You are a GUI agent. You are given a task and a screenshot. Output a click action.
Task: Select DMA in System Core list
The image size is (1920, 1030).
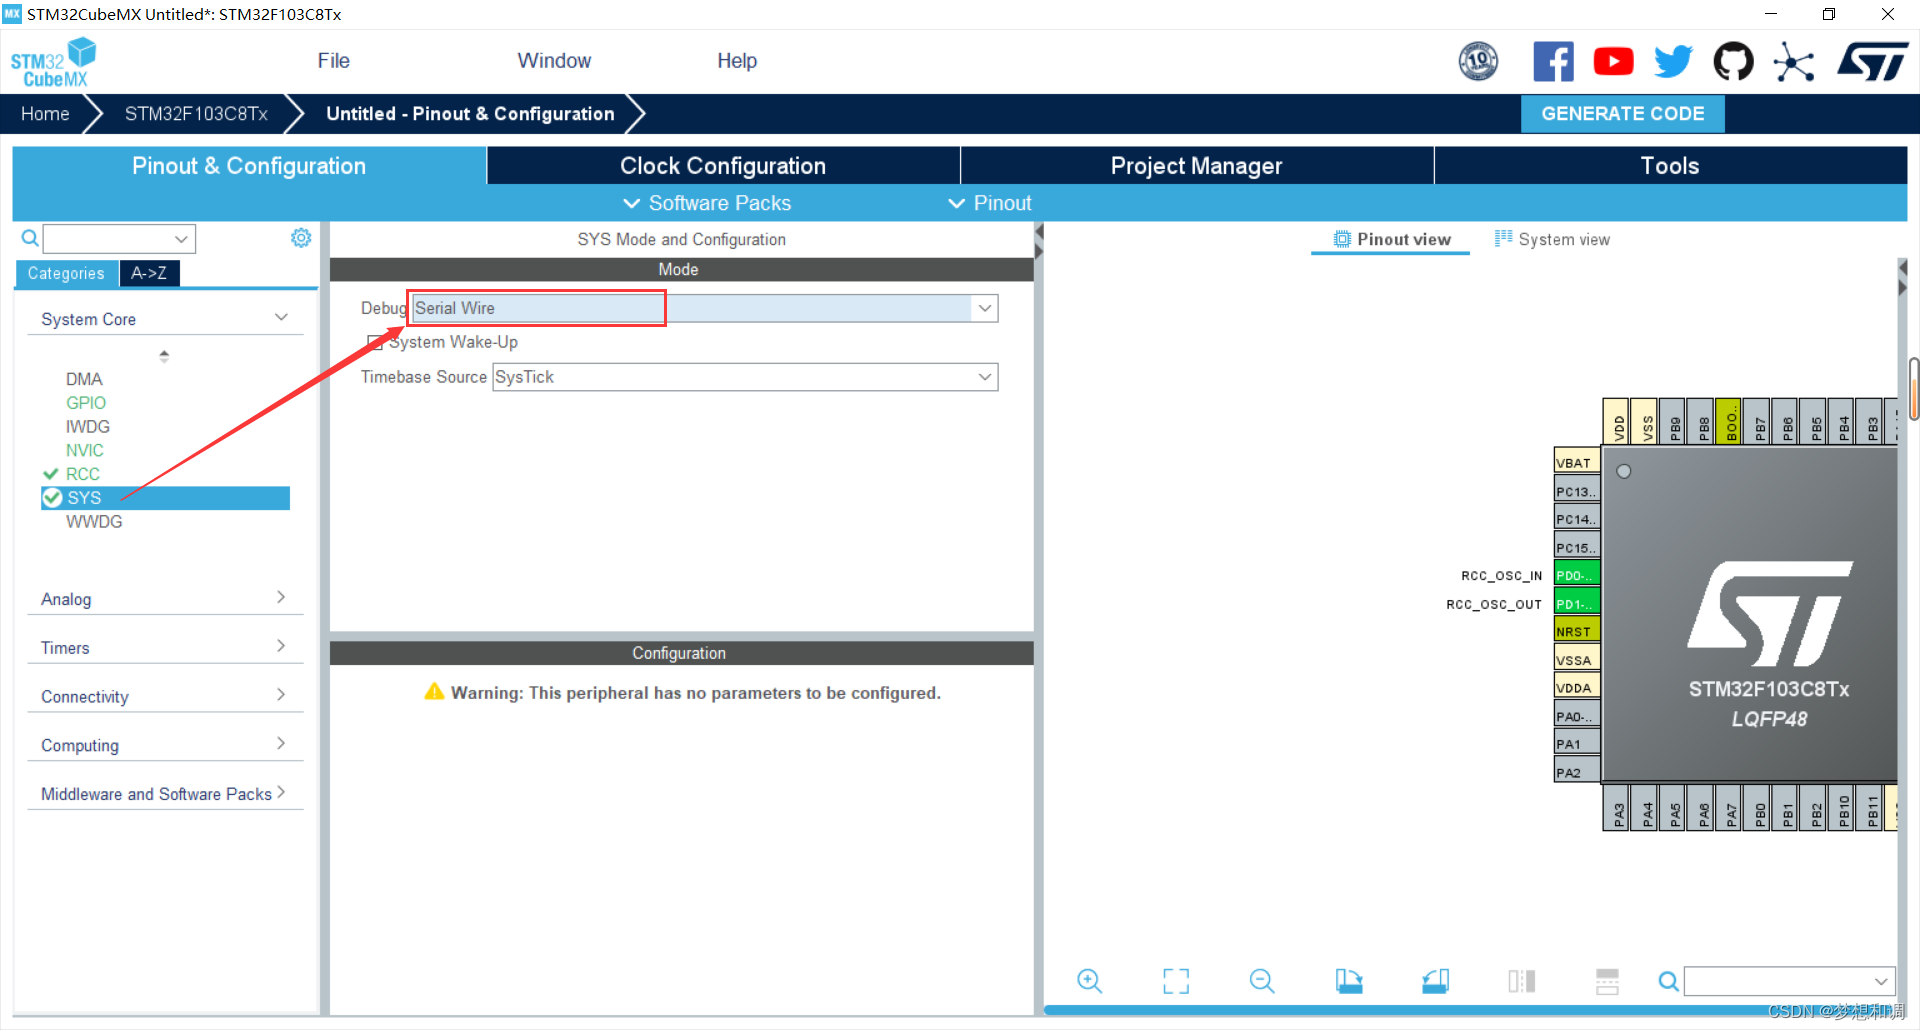(84, 379)
